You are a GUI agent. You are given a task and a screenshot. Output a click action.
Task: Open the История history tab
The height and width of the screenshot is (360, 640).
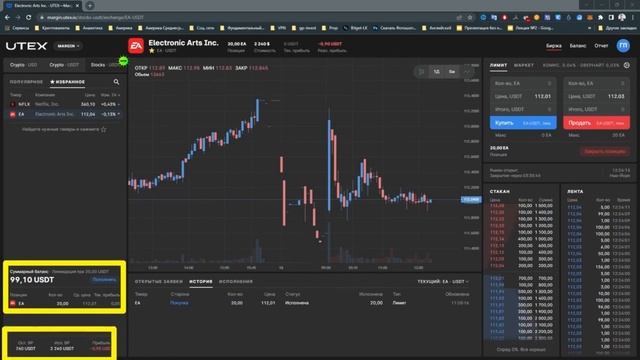200,282
